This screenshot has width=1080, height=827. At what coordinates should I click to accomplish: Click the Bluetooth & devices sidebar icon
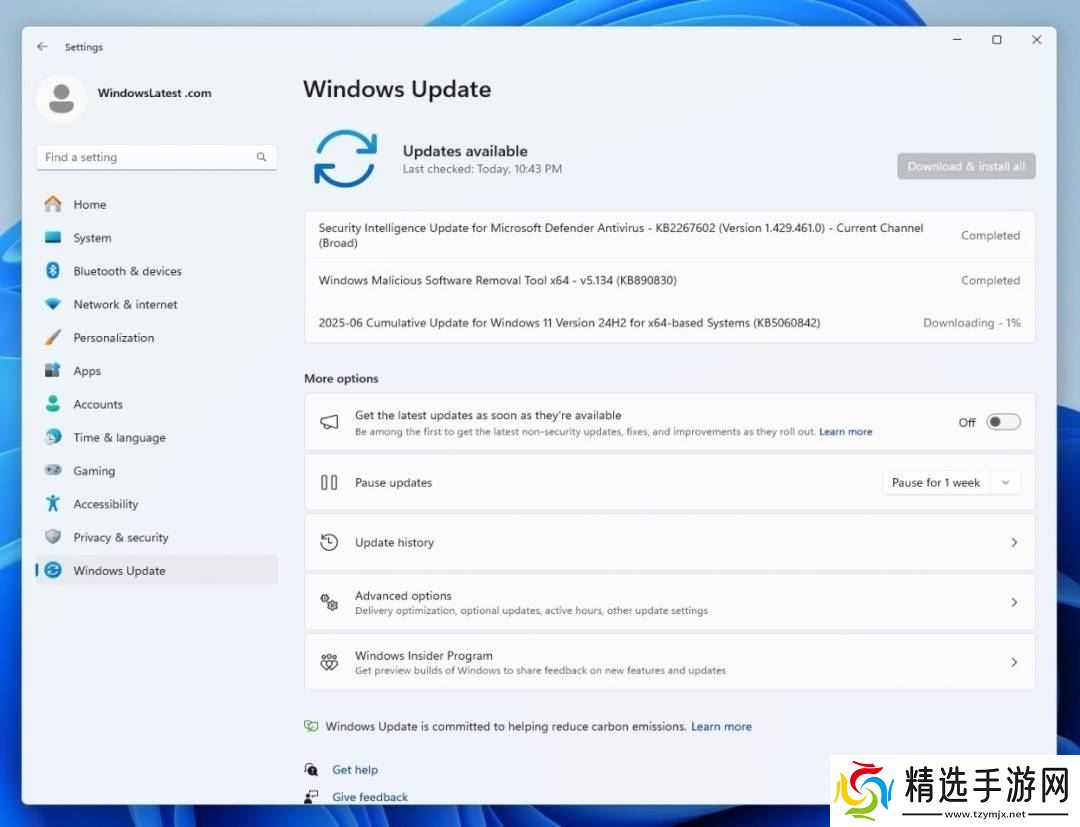(x=53, y=271)
